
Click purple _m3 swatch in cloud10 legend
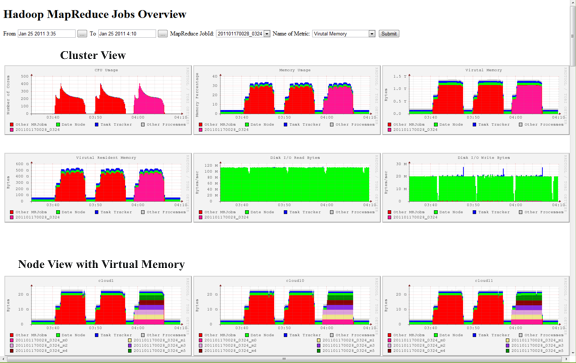(x=318, y=346)
